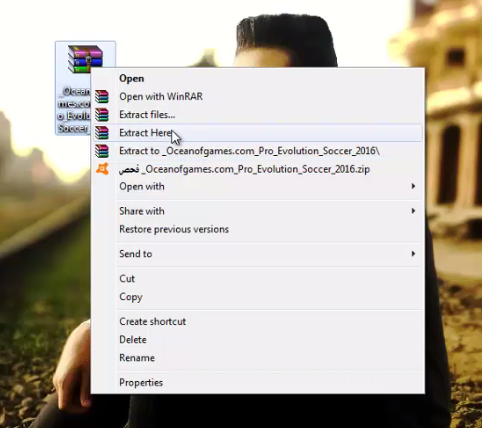Click the Avast antivirus scan icon
This screenshot has height=428, width=482.
click(x=102, y=169)
